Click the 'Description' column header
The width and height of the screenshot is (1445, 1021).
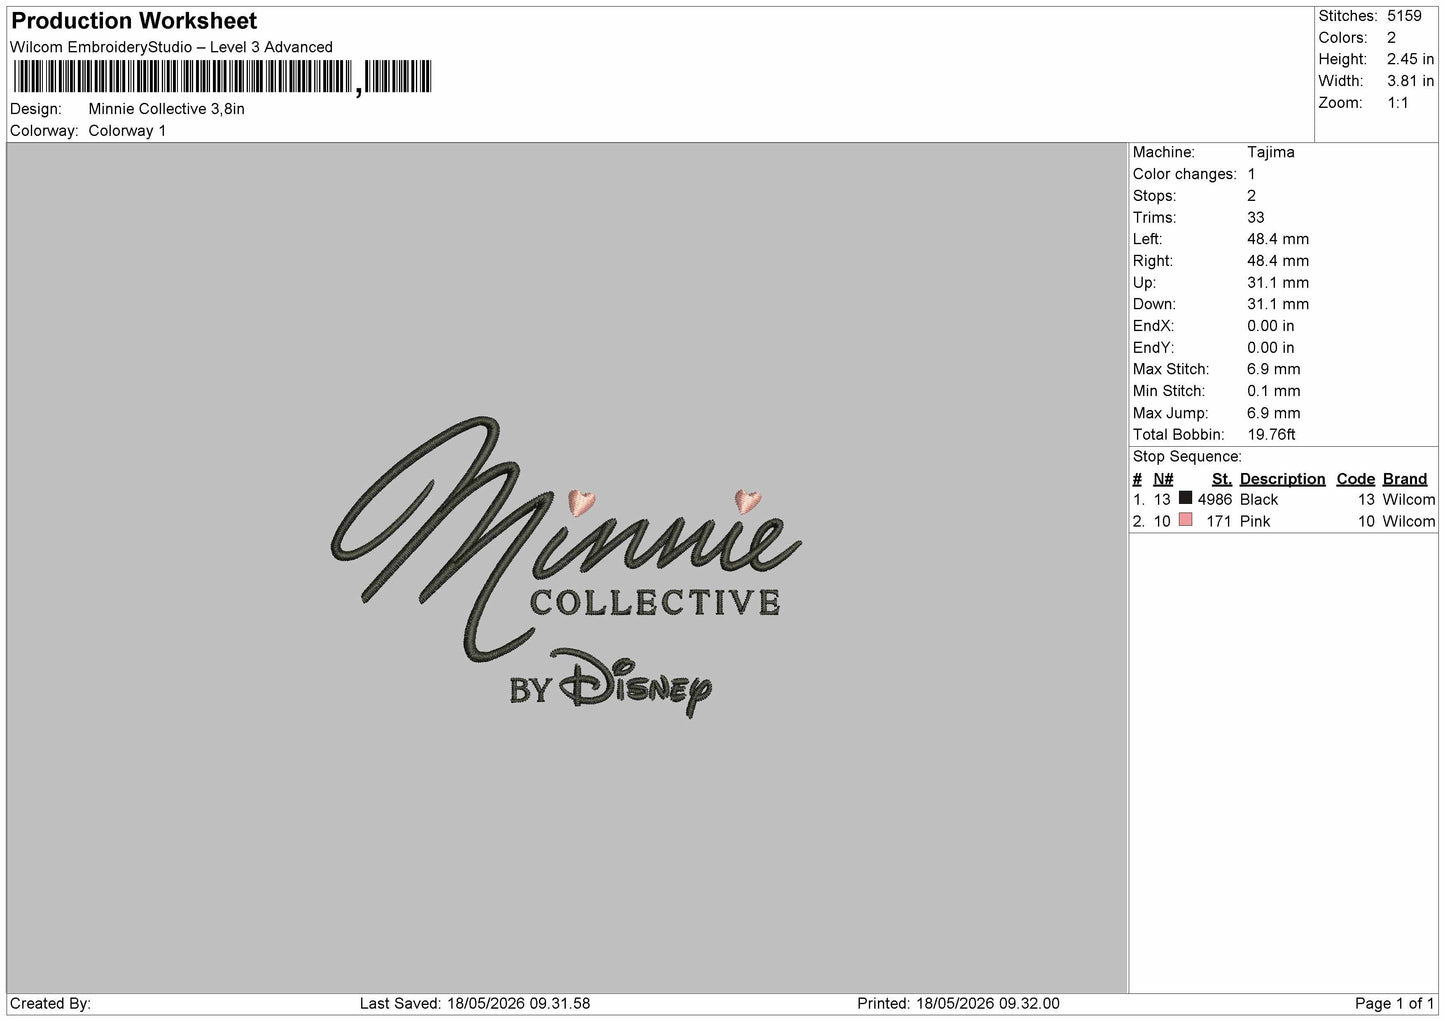coord(1282,478)
